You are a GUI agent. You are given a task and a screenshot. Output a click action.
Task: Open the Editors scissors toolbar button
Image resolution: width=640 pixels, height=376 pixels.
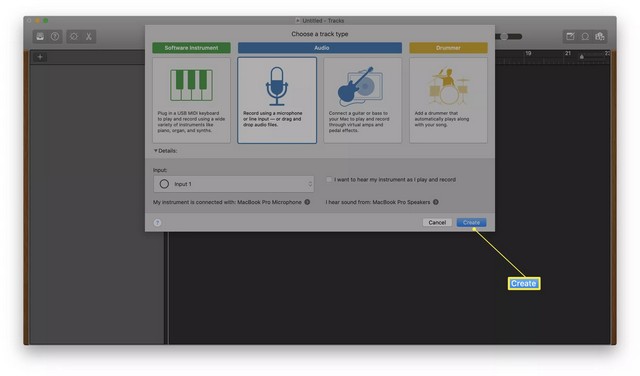point(89,37)
